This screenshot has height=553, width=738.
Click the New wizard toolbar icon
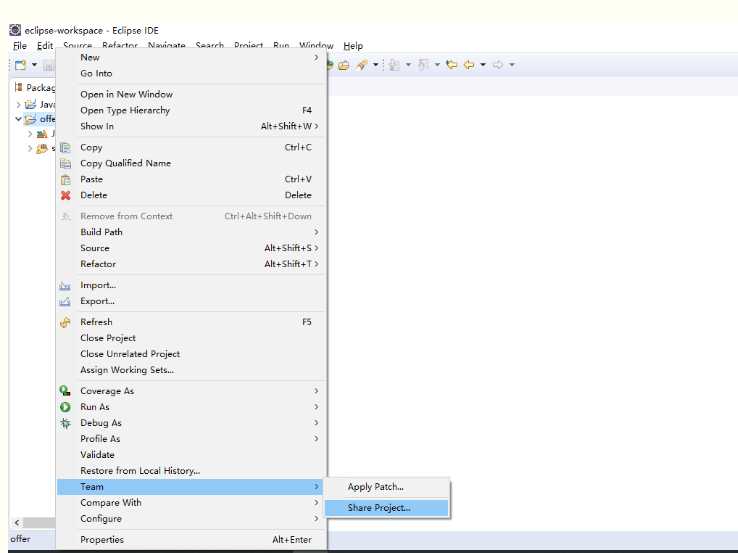[20, 65]
